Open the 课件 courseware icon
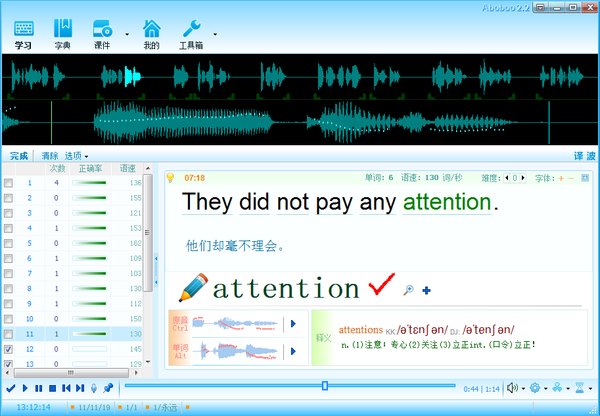This screenshot has height=416, width=600. click(103, 34)
